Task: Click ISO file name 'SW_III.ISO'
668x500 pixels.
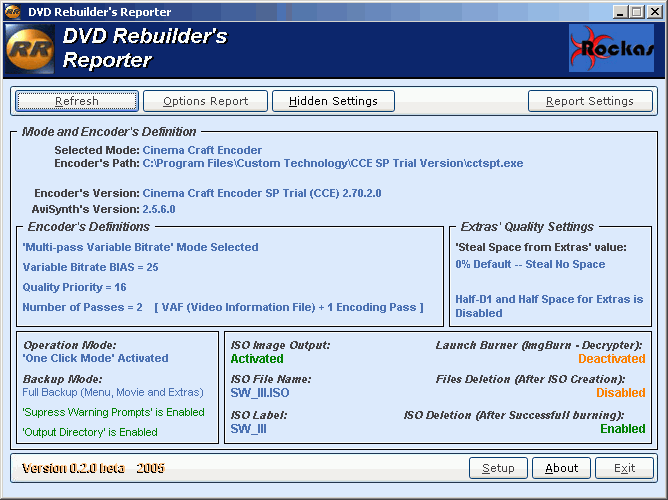Action: 260,393
